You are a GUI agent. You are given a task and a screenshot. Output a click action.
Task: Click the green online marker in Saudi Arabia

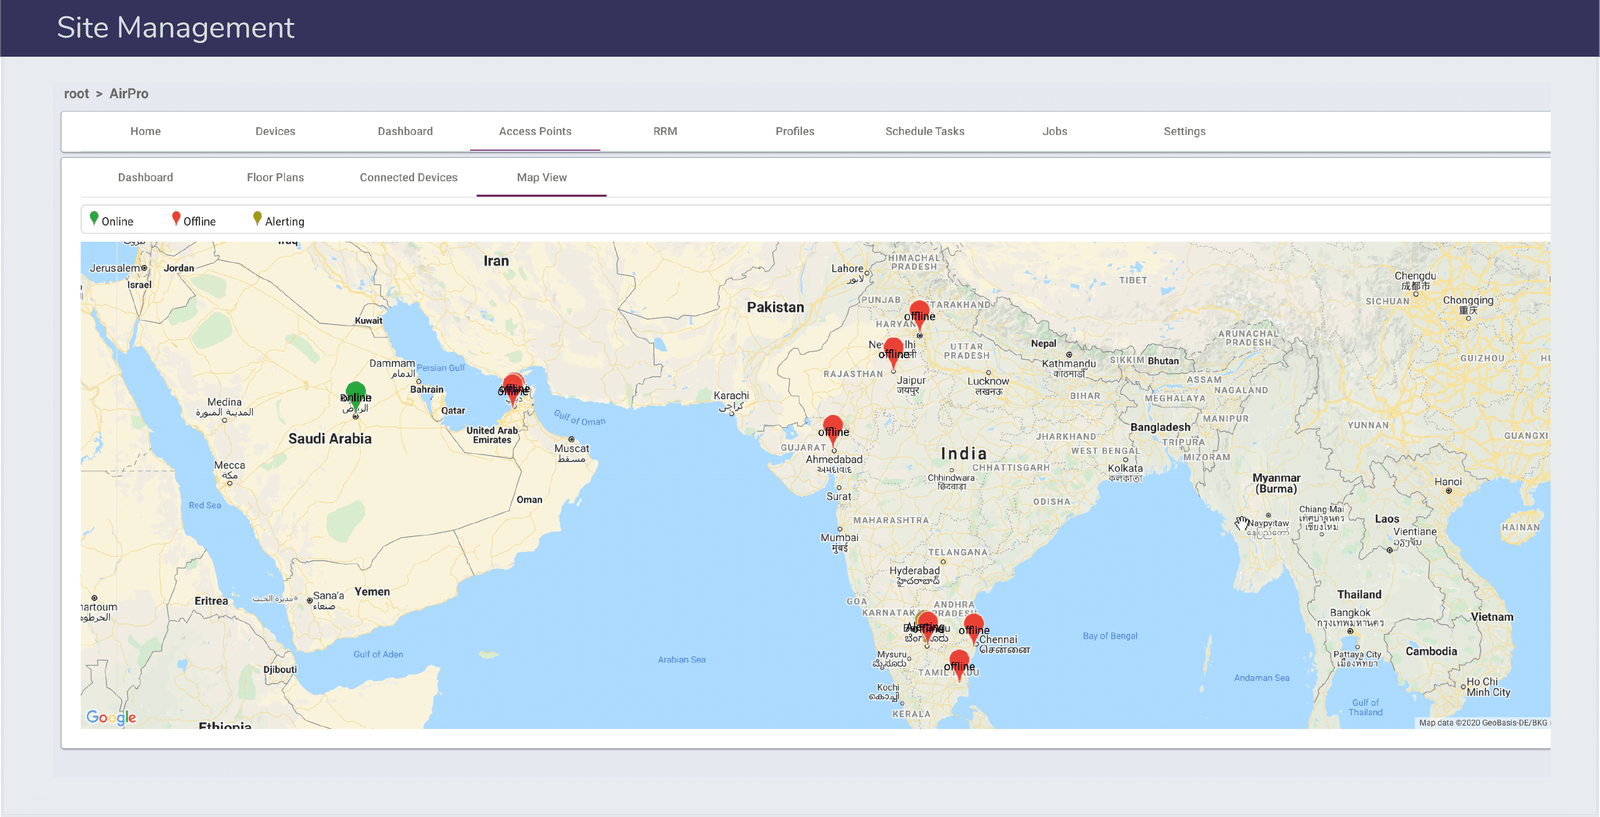point(355,393)
